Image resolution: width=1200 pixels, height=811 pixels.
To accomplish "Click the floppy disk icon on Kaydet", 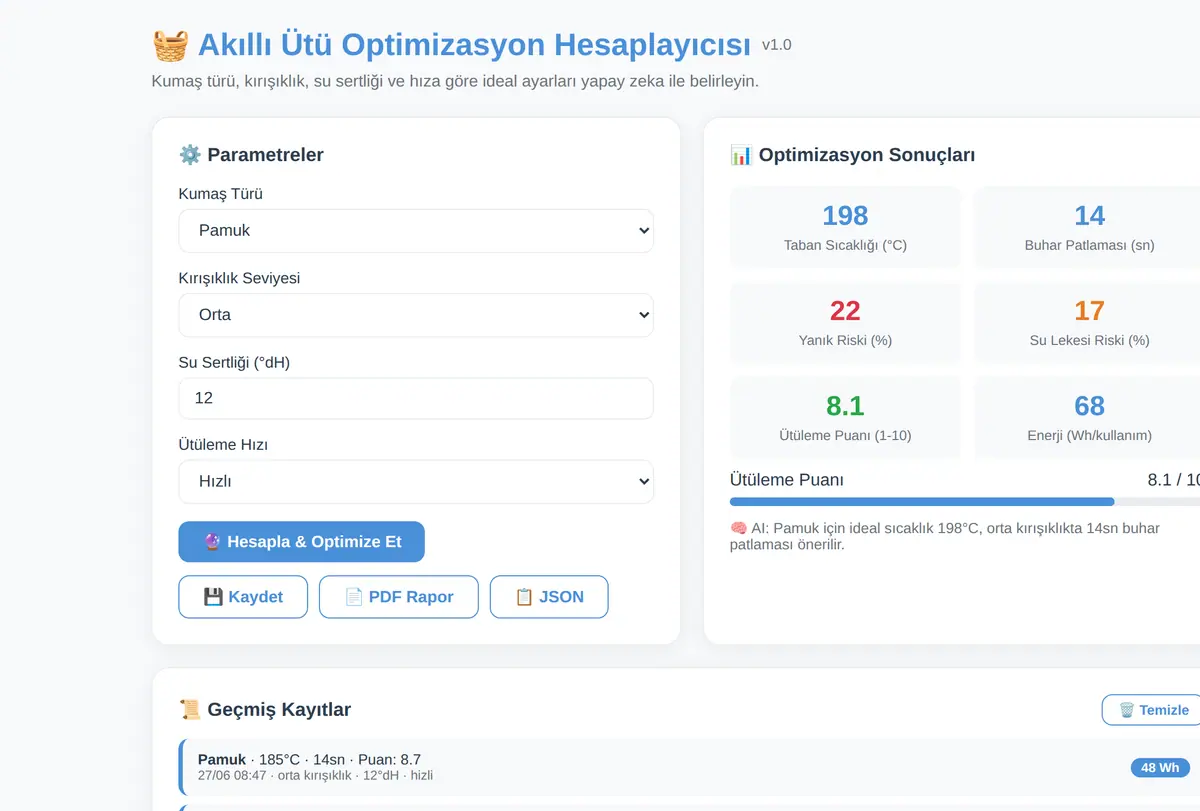I will coord(213,597).
